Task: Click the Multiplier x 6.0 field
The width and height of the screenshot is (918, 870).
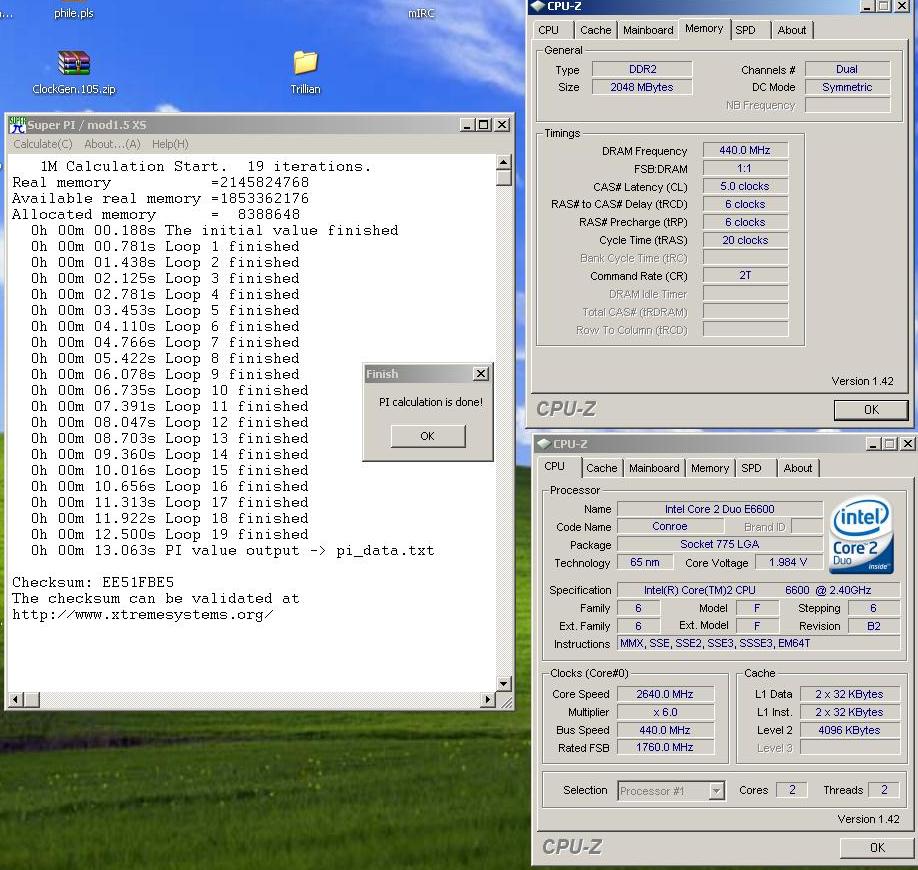Action: coord(665,713)
